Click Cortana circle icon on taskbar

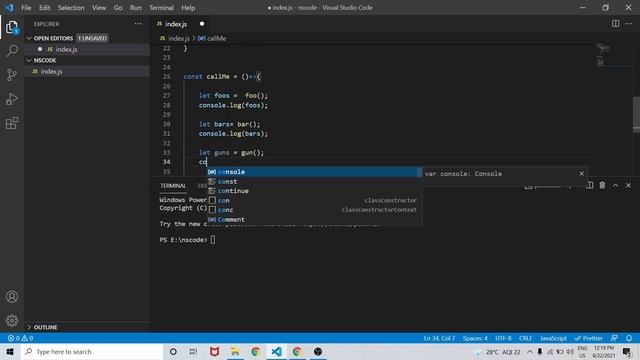coord(173,351)
